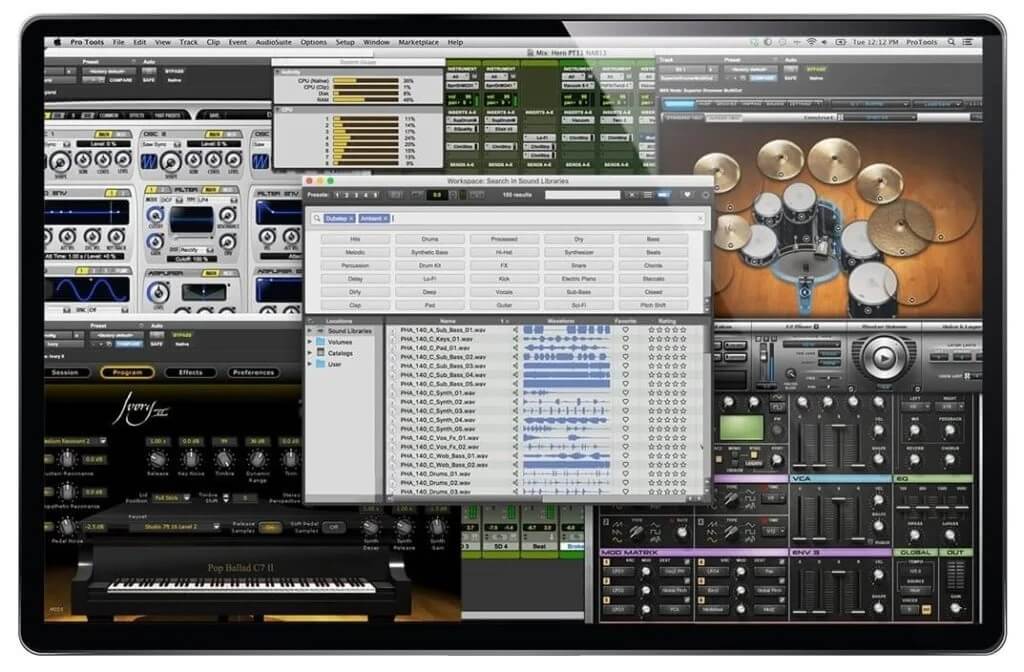Switch to list view in Workspace toolbar
This screenshot has height=672, width=1024.
[x=648, y=195]
